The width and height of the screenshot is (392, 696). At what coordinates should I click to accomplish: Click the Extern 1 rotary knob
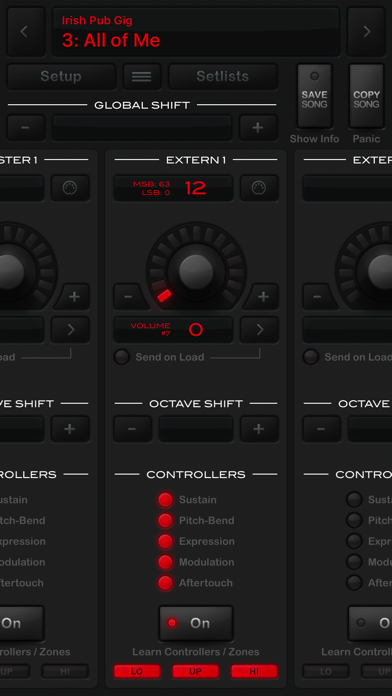coord(196,272)
